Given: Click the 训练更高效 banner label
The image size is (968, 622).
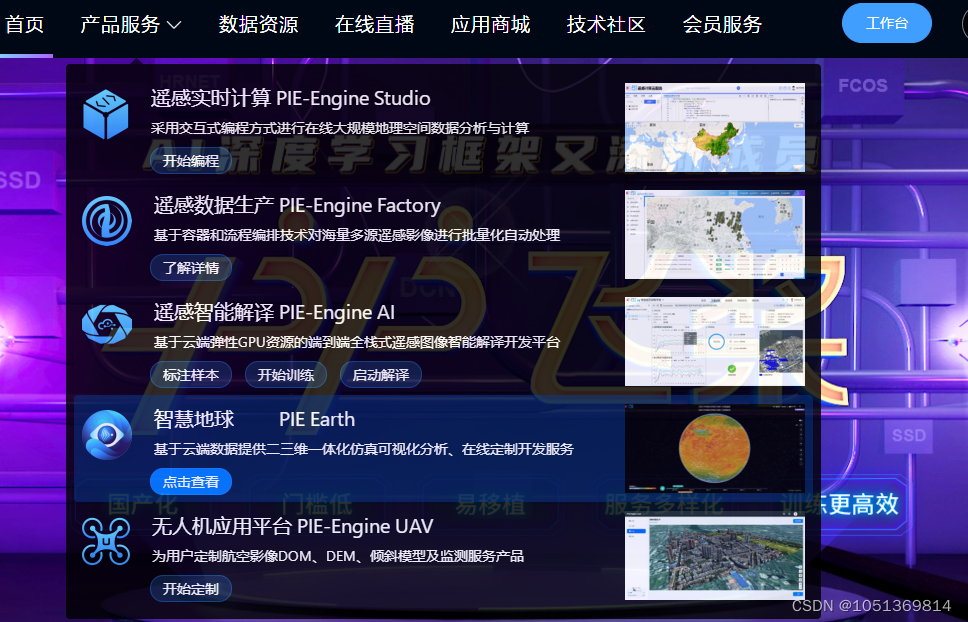Looking at the screenshot, I should point(840,504).
